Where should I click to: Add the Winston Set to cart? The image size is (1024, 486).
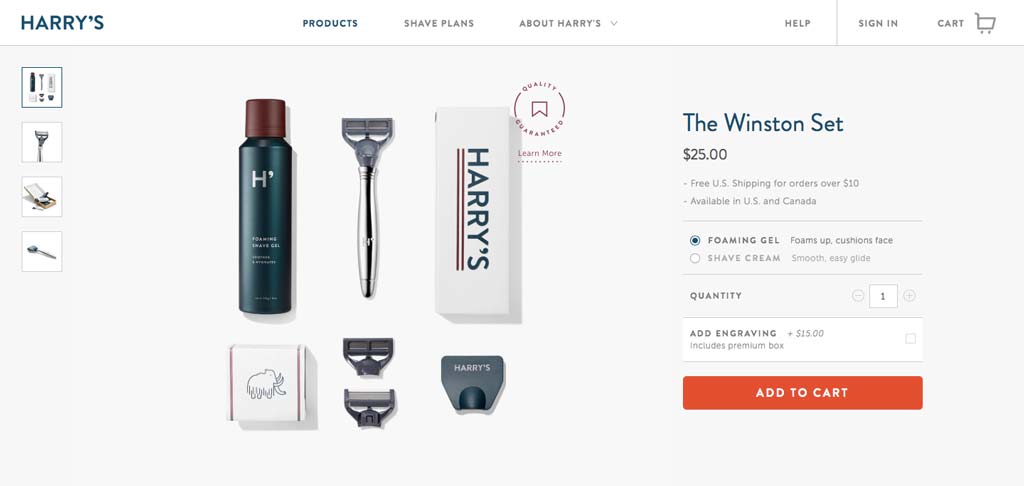coord(803,393)
